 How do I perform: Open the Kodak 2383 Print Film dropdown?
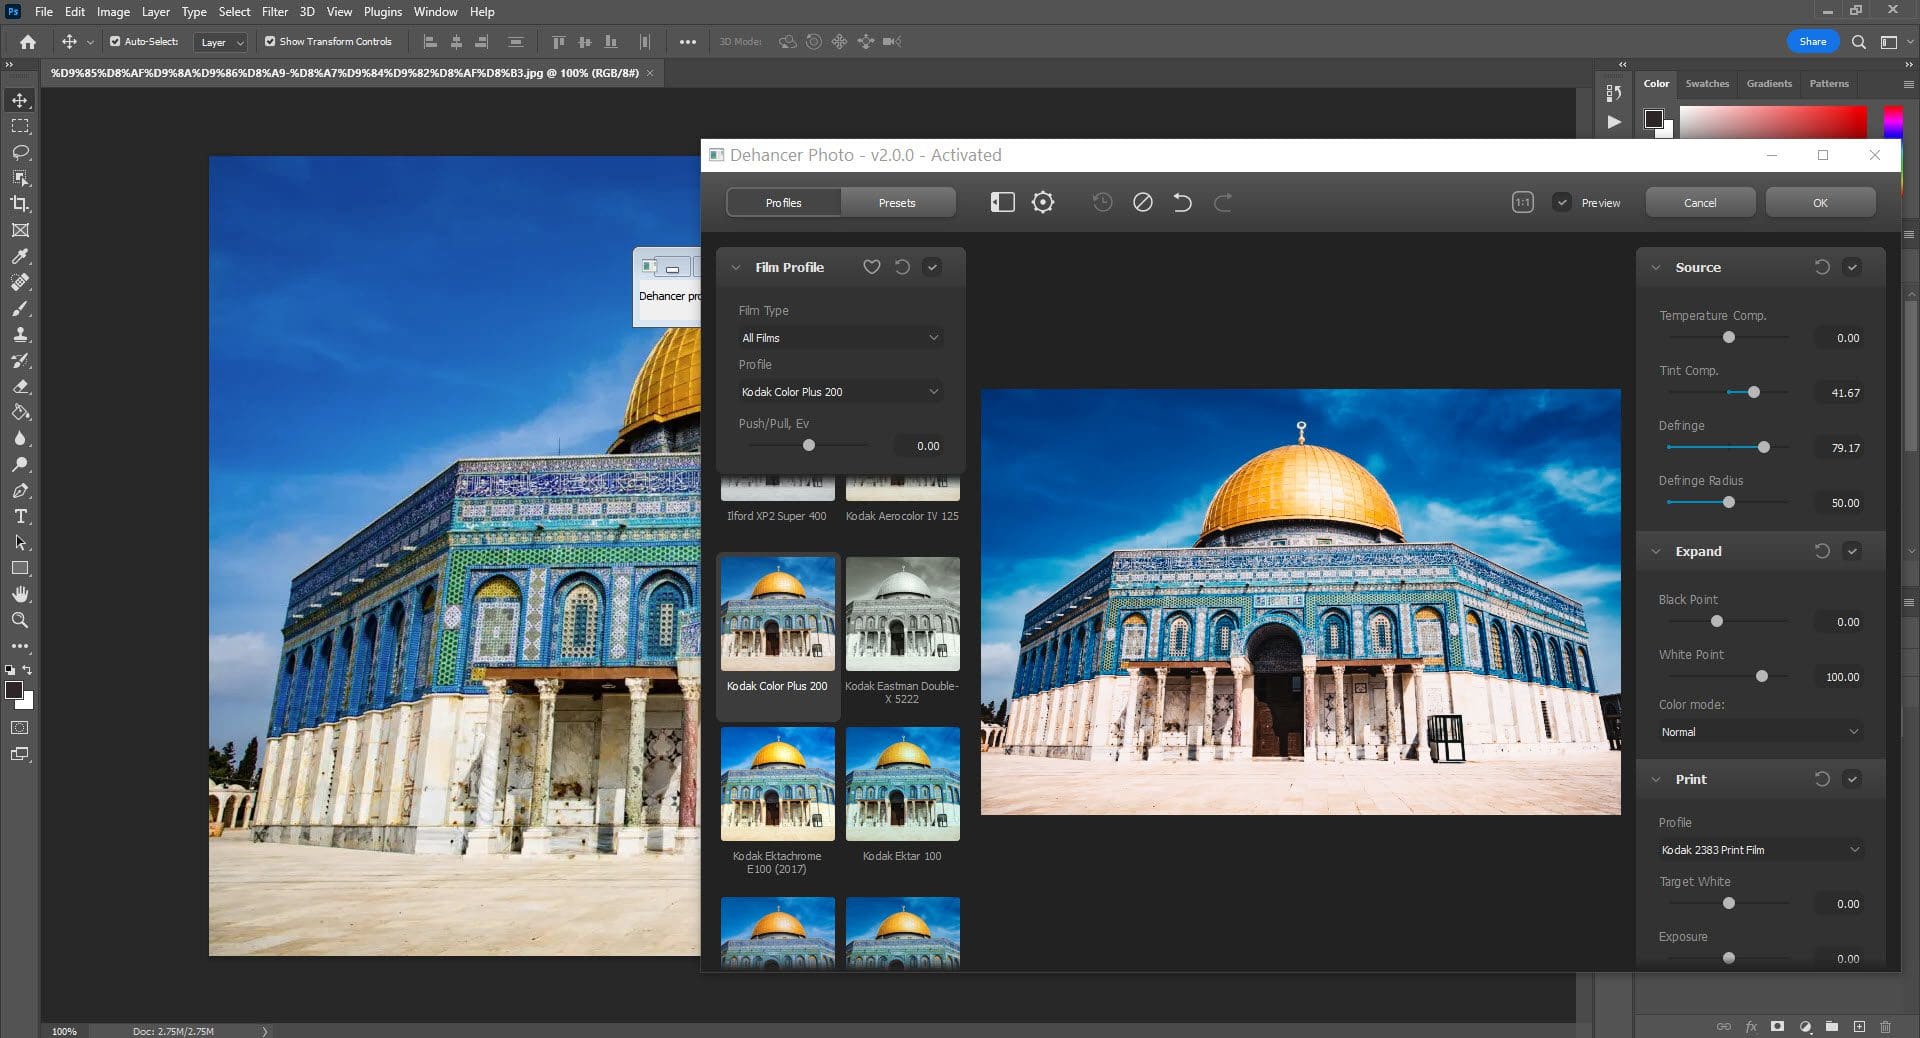pyautogui.click(x=1760, y=850)
